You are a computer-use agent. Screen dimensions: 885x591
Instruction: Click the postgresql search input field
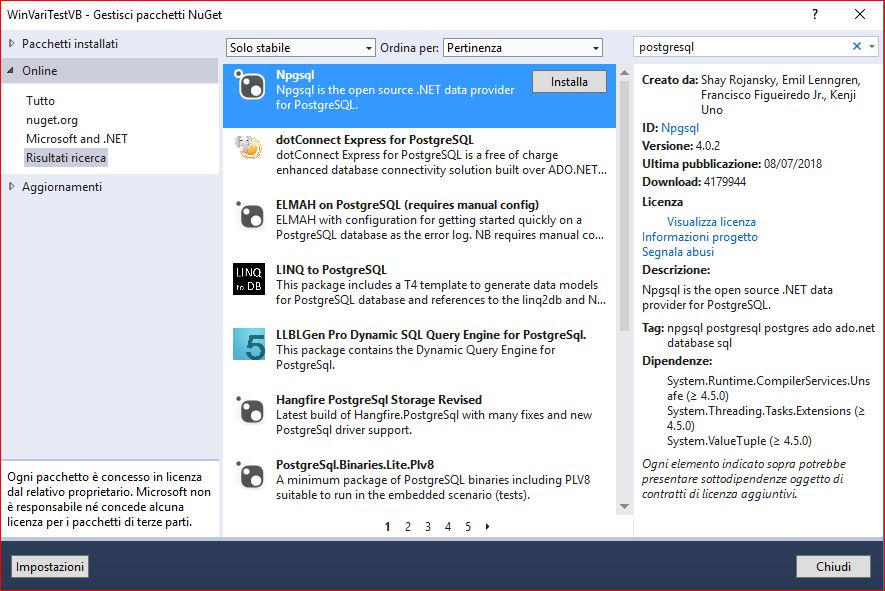[742, 47]
